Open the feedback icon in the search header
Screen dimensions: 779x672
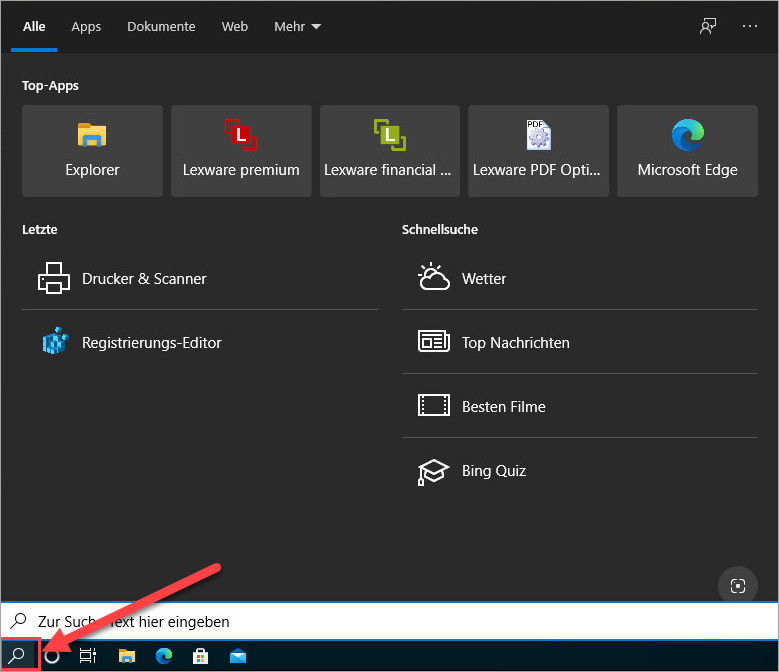tap(707, 26)
